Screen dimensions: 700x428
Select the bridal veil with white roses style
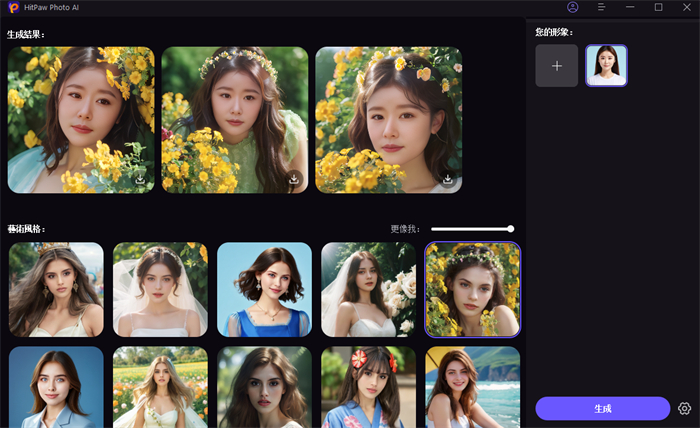[368, 290]
